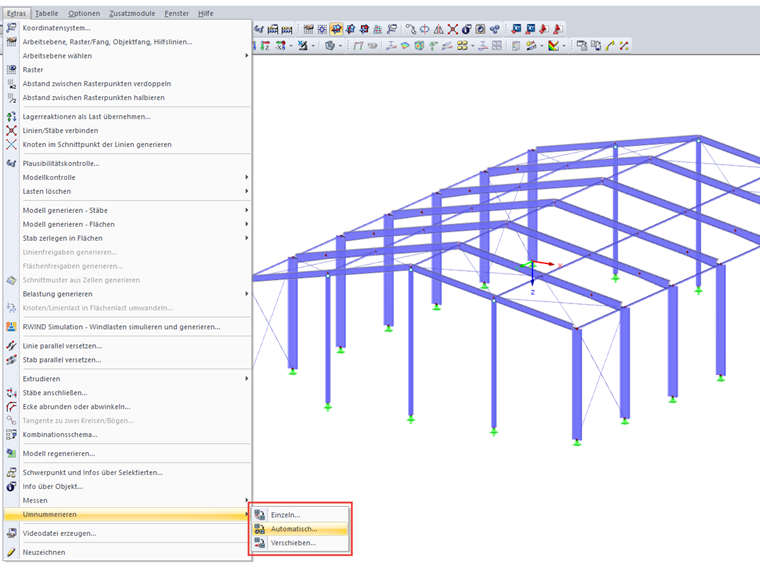This screenshot has width=760, height=570.
Task: Expand the Extrudieren submenu
Action: pyautogui.click(x=127, y=379)
